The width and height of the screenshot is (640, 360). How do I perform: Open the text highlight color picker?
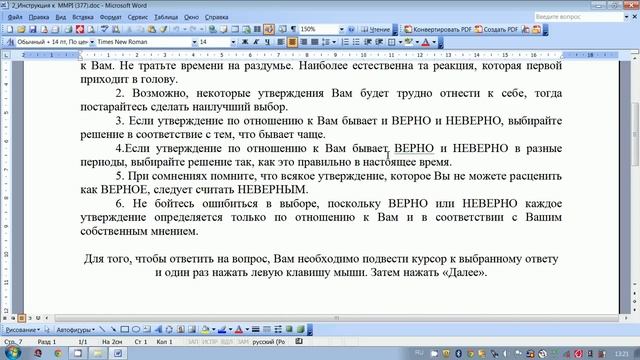tap(409, 42)
